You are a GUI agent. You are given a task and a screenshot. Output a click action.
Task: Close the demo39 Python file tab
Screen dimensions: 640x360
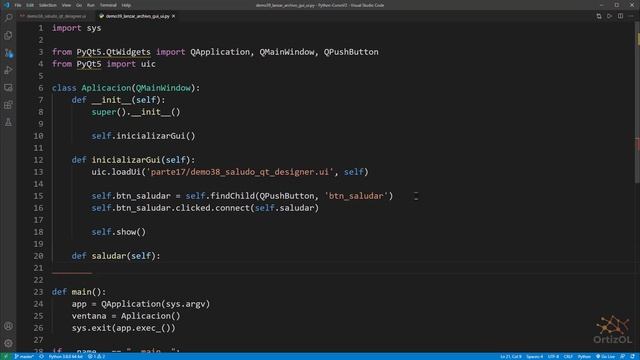173,16
